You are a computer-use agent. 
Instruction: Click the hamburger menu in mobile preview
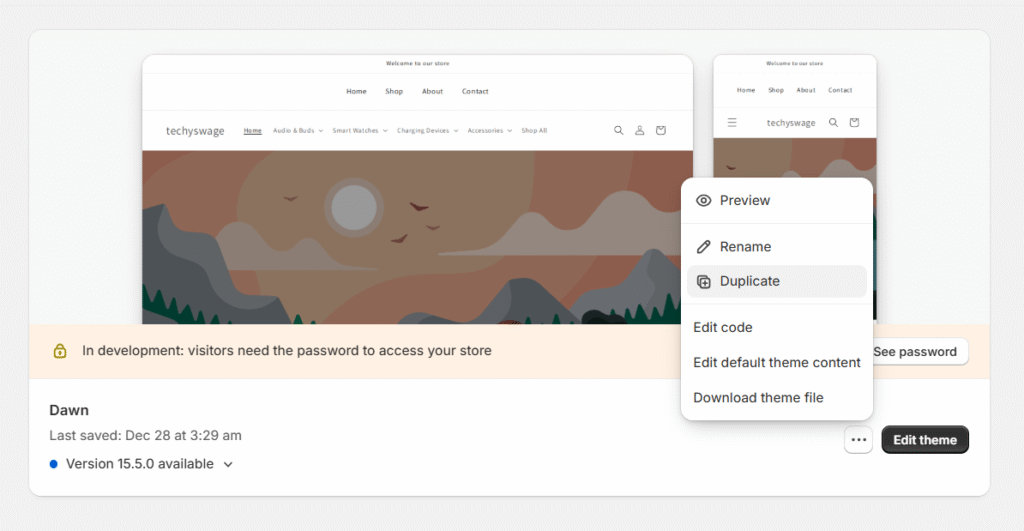click(732, 123)
